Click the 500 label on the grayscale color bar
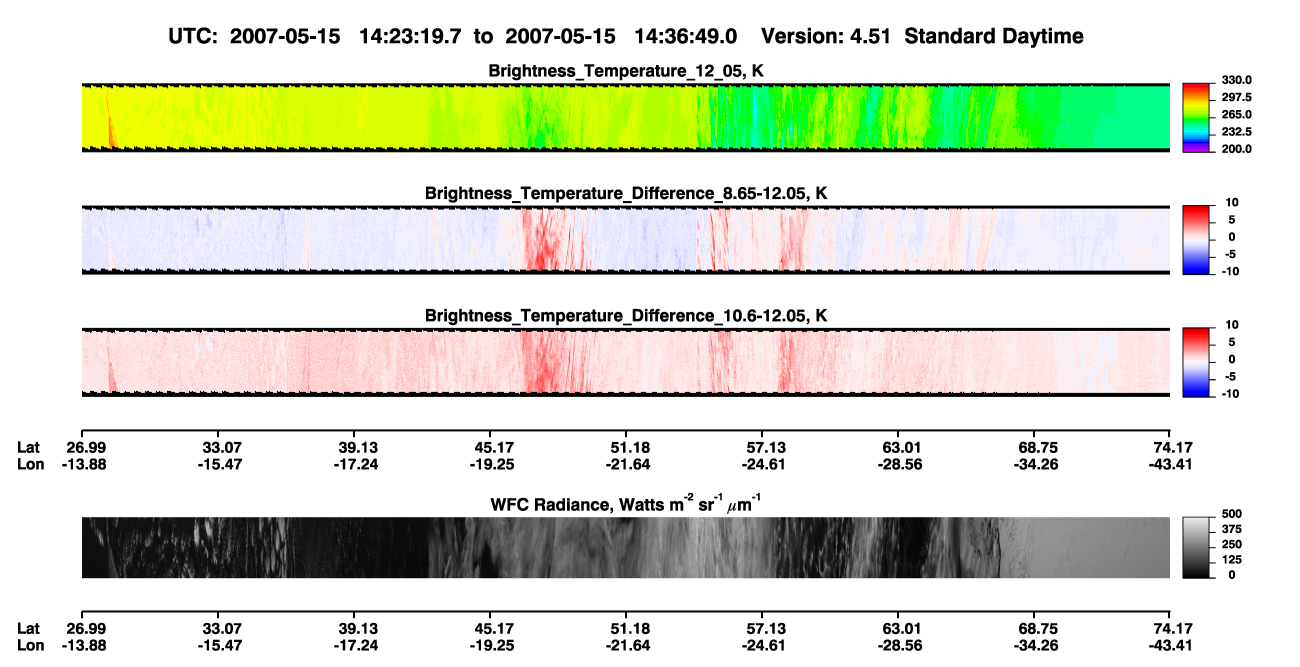1300x667 pixels. pos(1231,514)
